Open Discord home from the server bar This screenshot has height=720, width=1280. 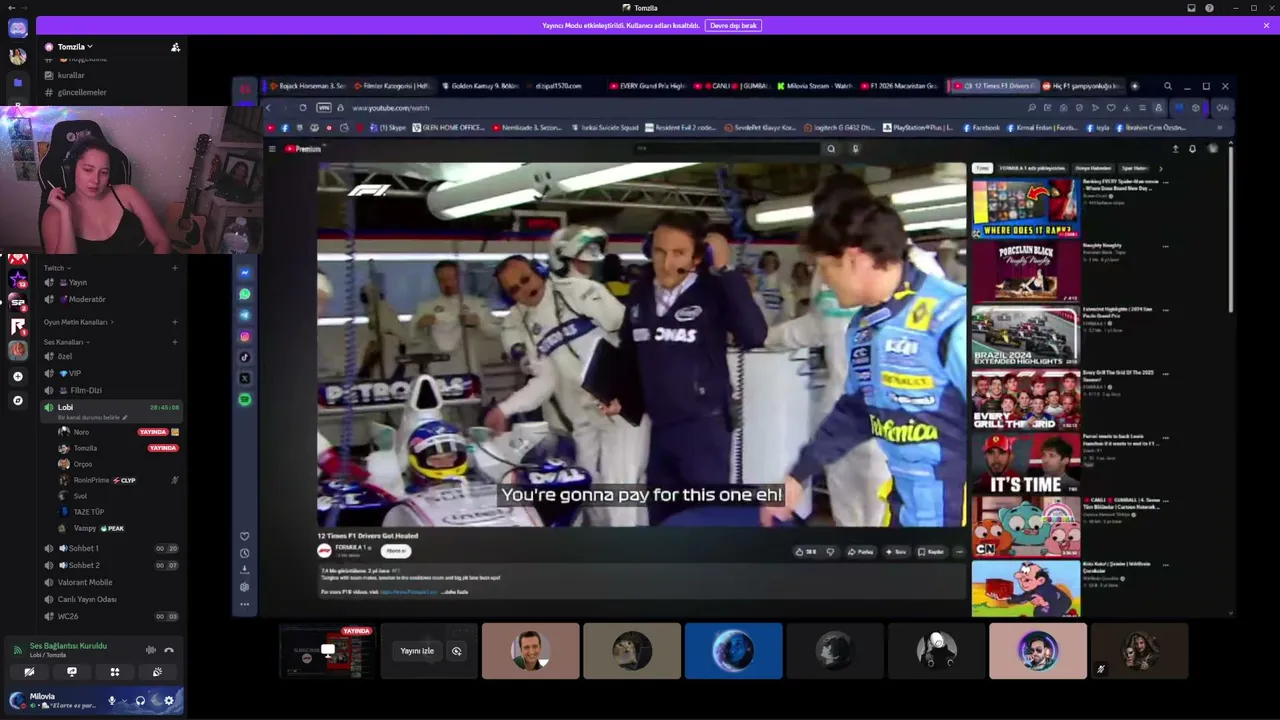point(18,28)
